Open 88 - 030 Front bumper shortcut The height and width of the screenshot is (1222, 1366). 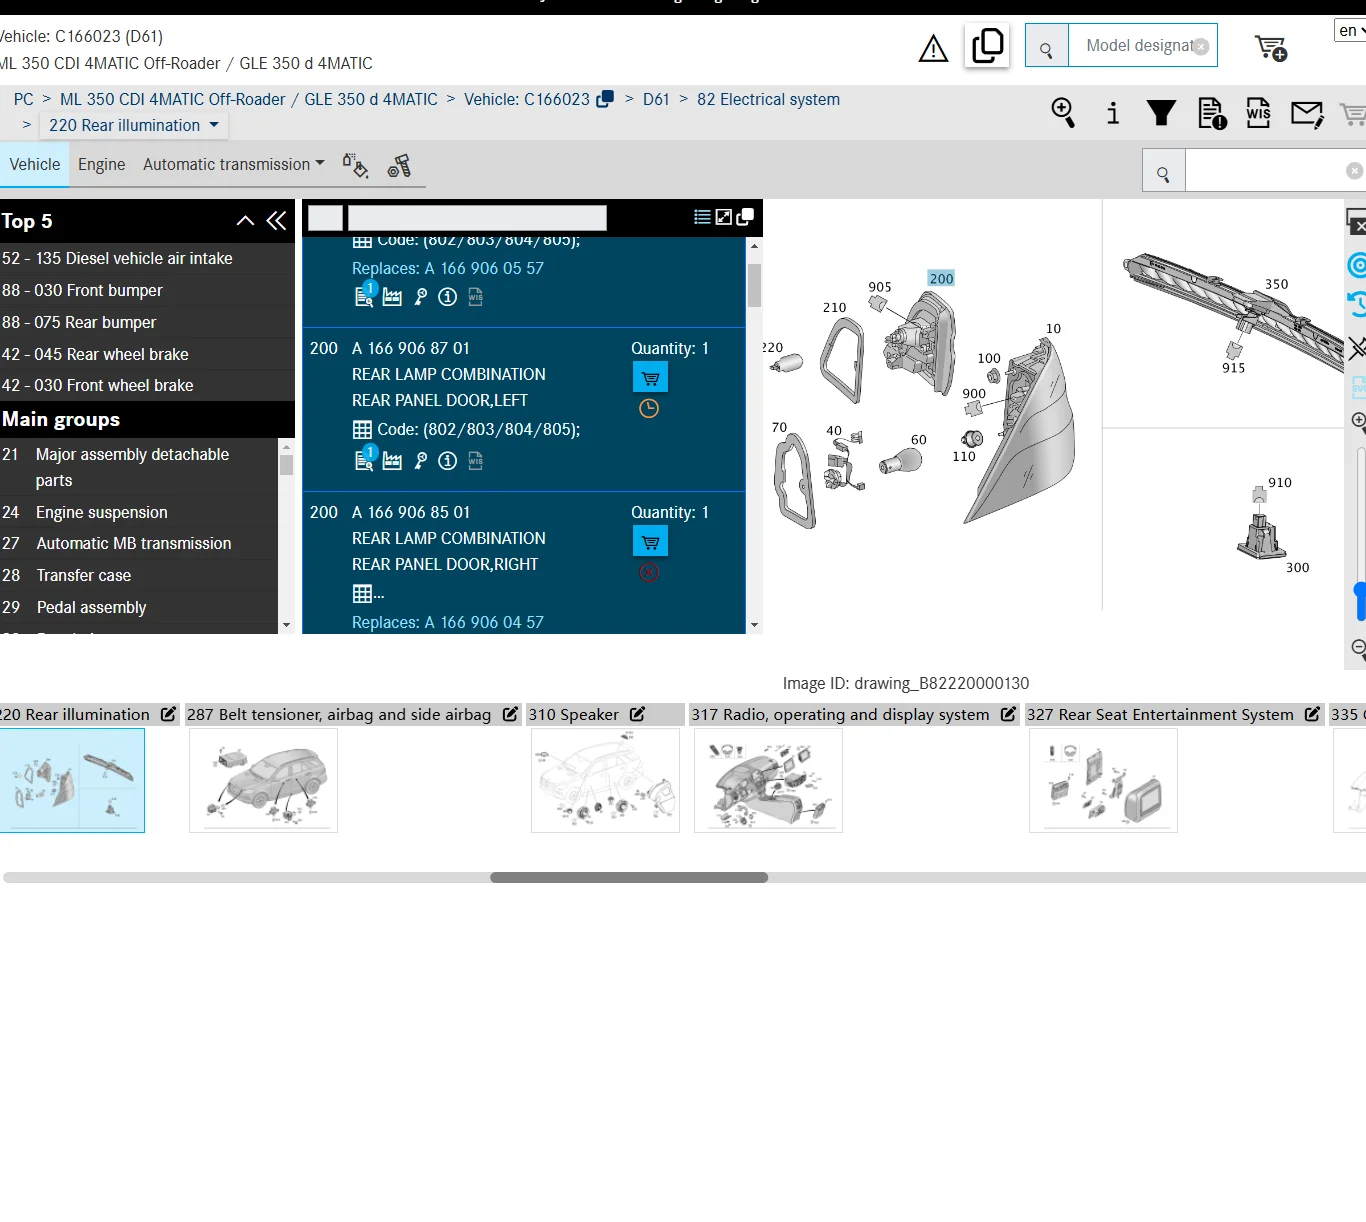[x=147, y=290]
